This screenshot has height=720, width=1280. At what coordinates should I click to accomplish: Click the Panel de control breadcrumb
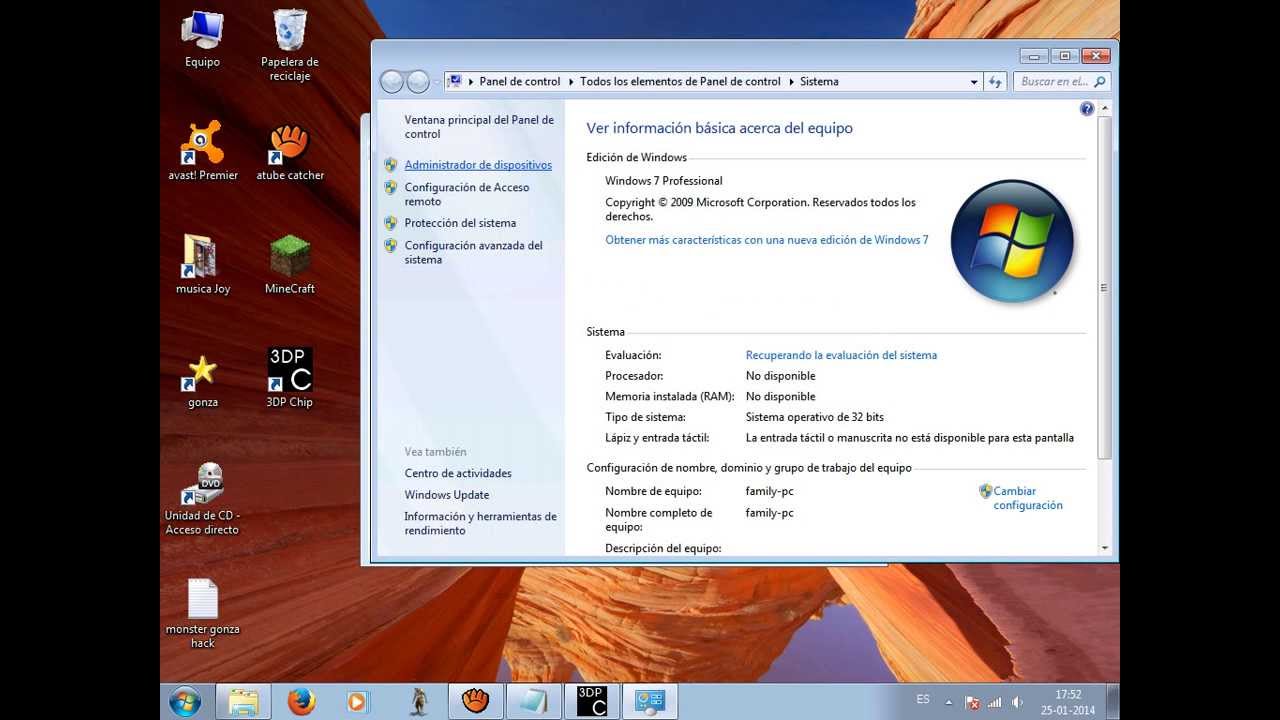point(520,82)
